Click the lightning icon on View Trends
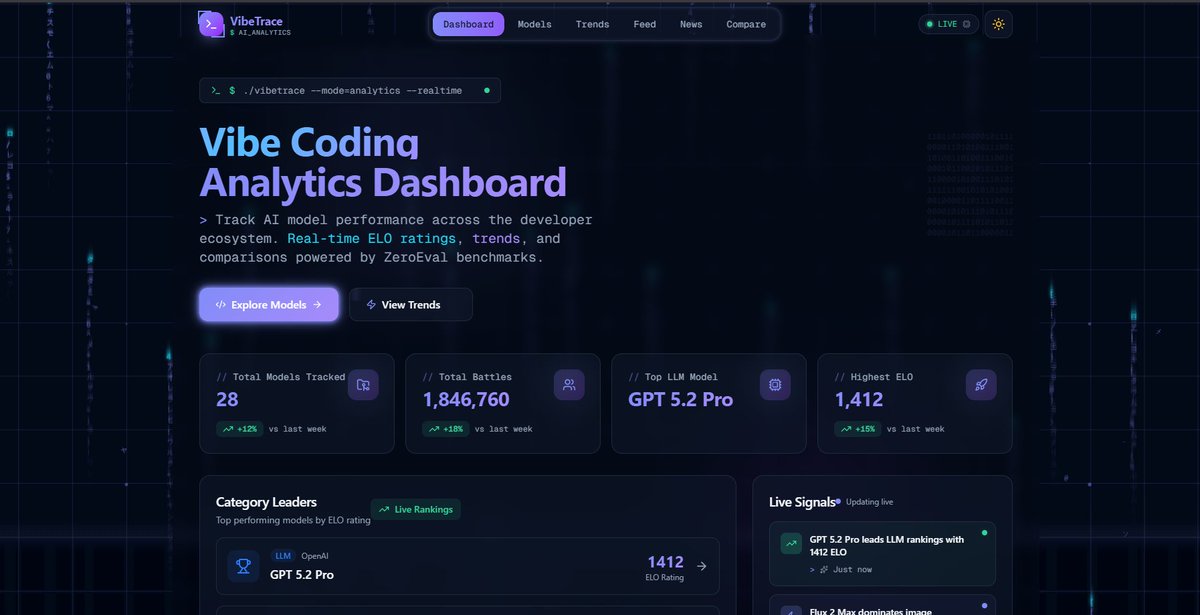The width and height of the screenshot is (1200, 615). point(371,305)
